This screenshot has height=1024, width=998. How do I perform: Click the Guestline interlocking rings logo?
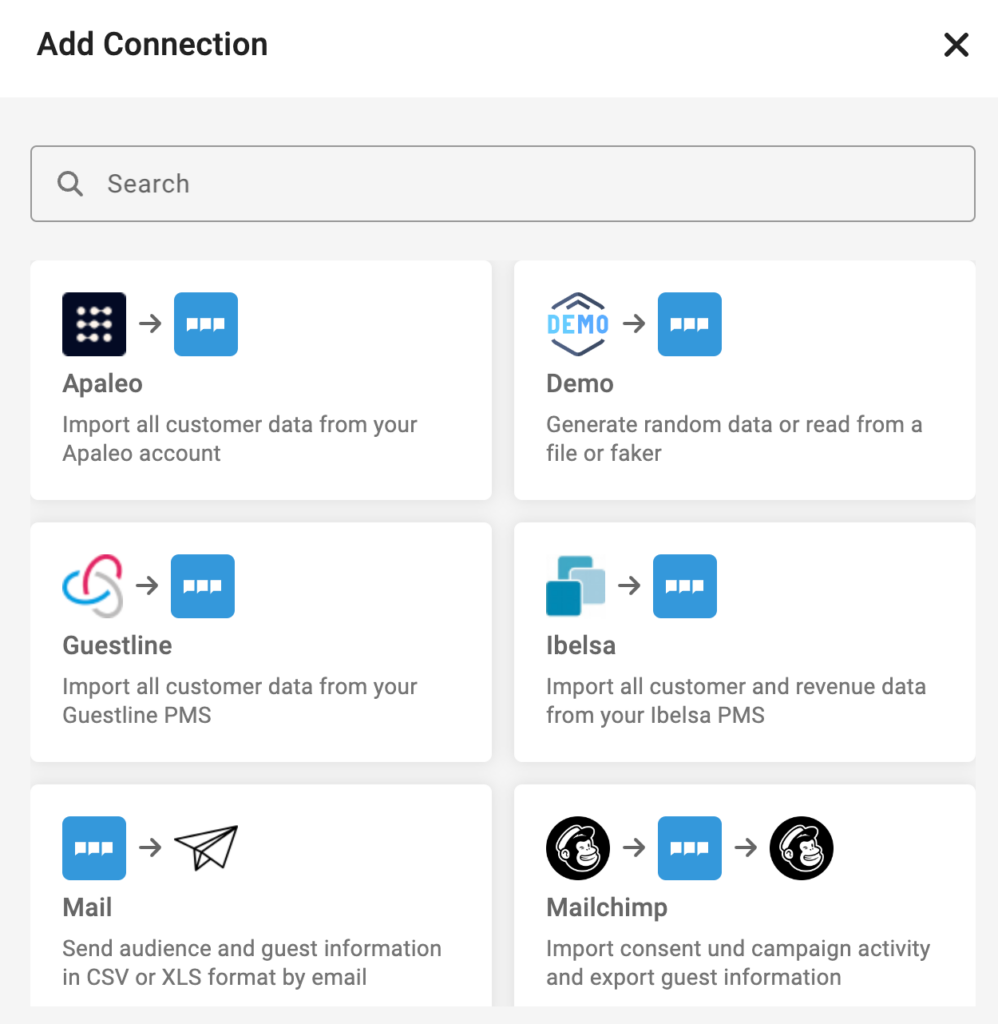click(95, 586)
